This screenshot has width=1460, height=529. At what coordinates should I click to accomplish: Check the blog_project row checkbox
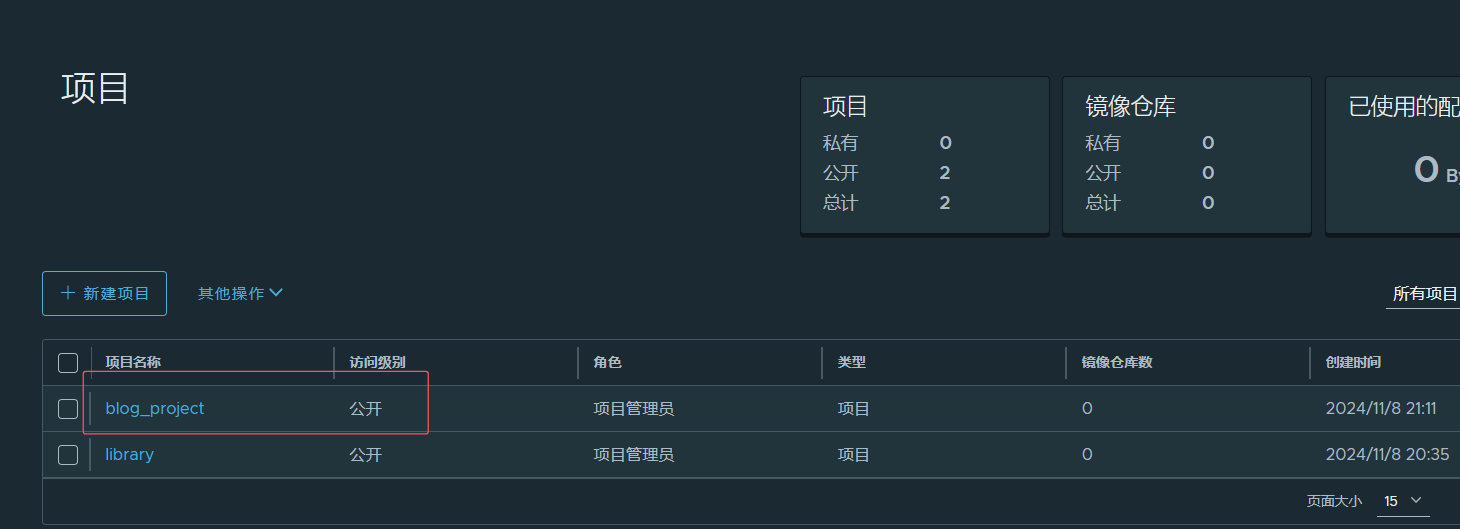point(68,408)
